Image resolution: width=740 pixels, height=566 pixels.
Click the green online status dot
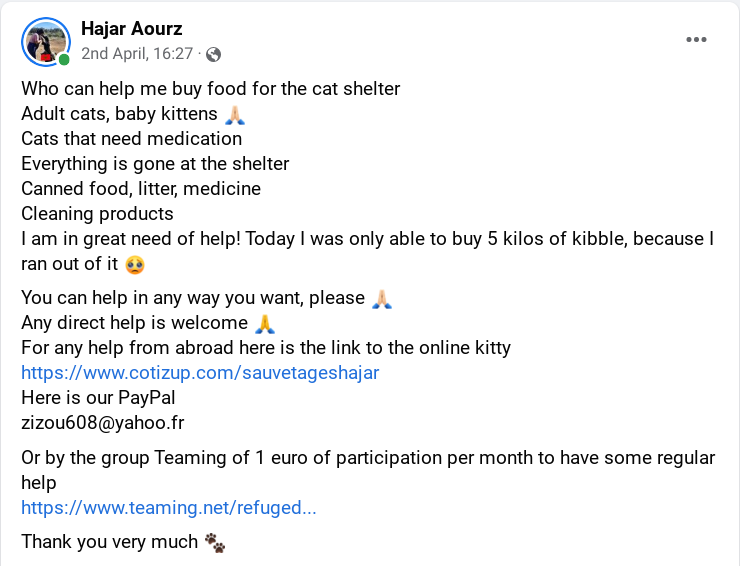(x=64, y=59)
